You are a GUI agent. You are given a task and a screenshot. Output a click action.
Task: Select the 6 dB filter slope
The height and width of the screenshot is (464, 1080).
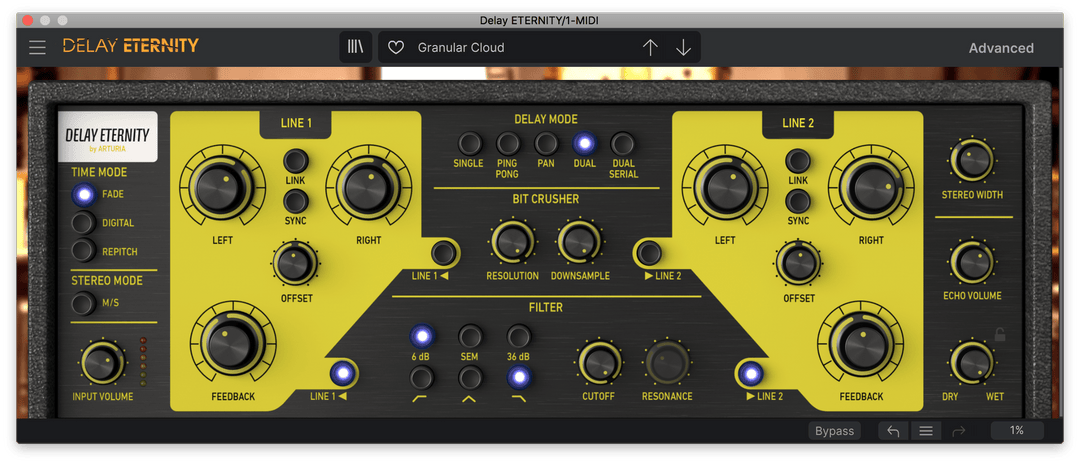point(422,336)
